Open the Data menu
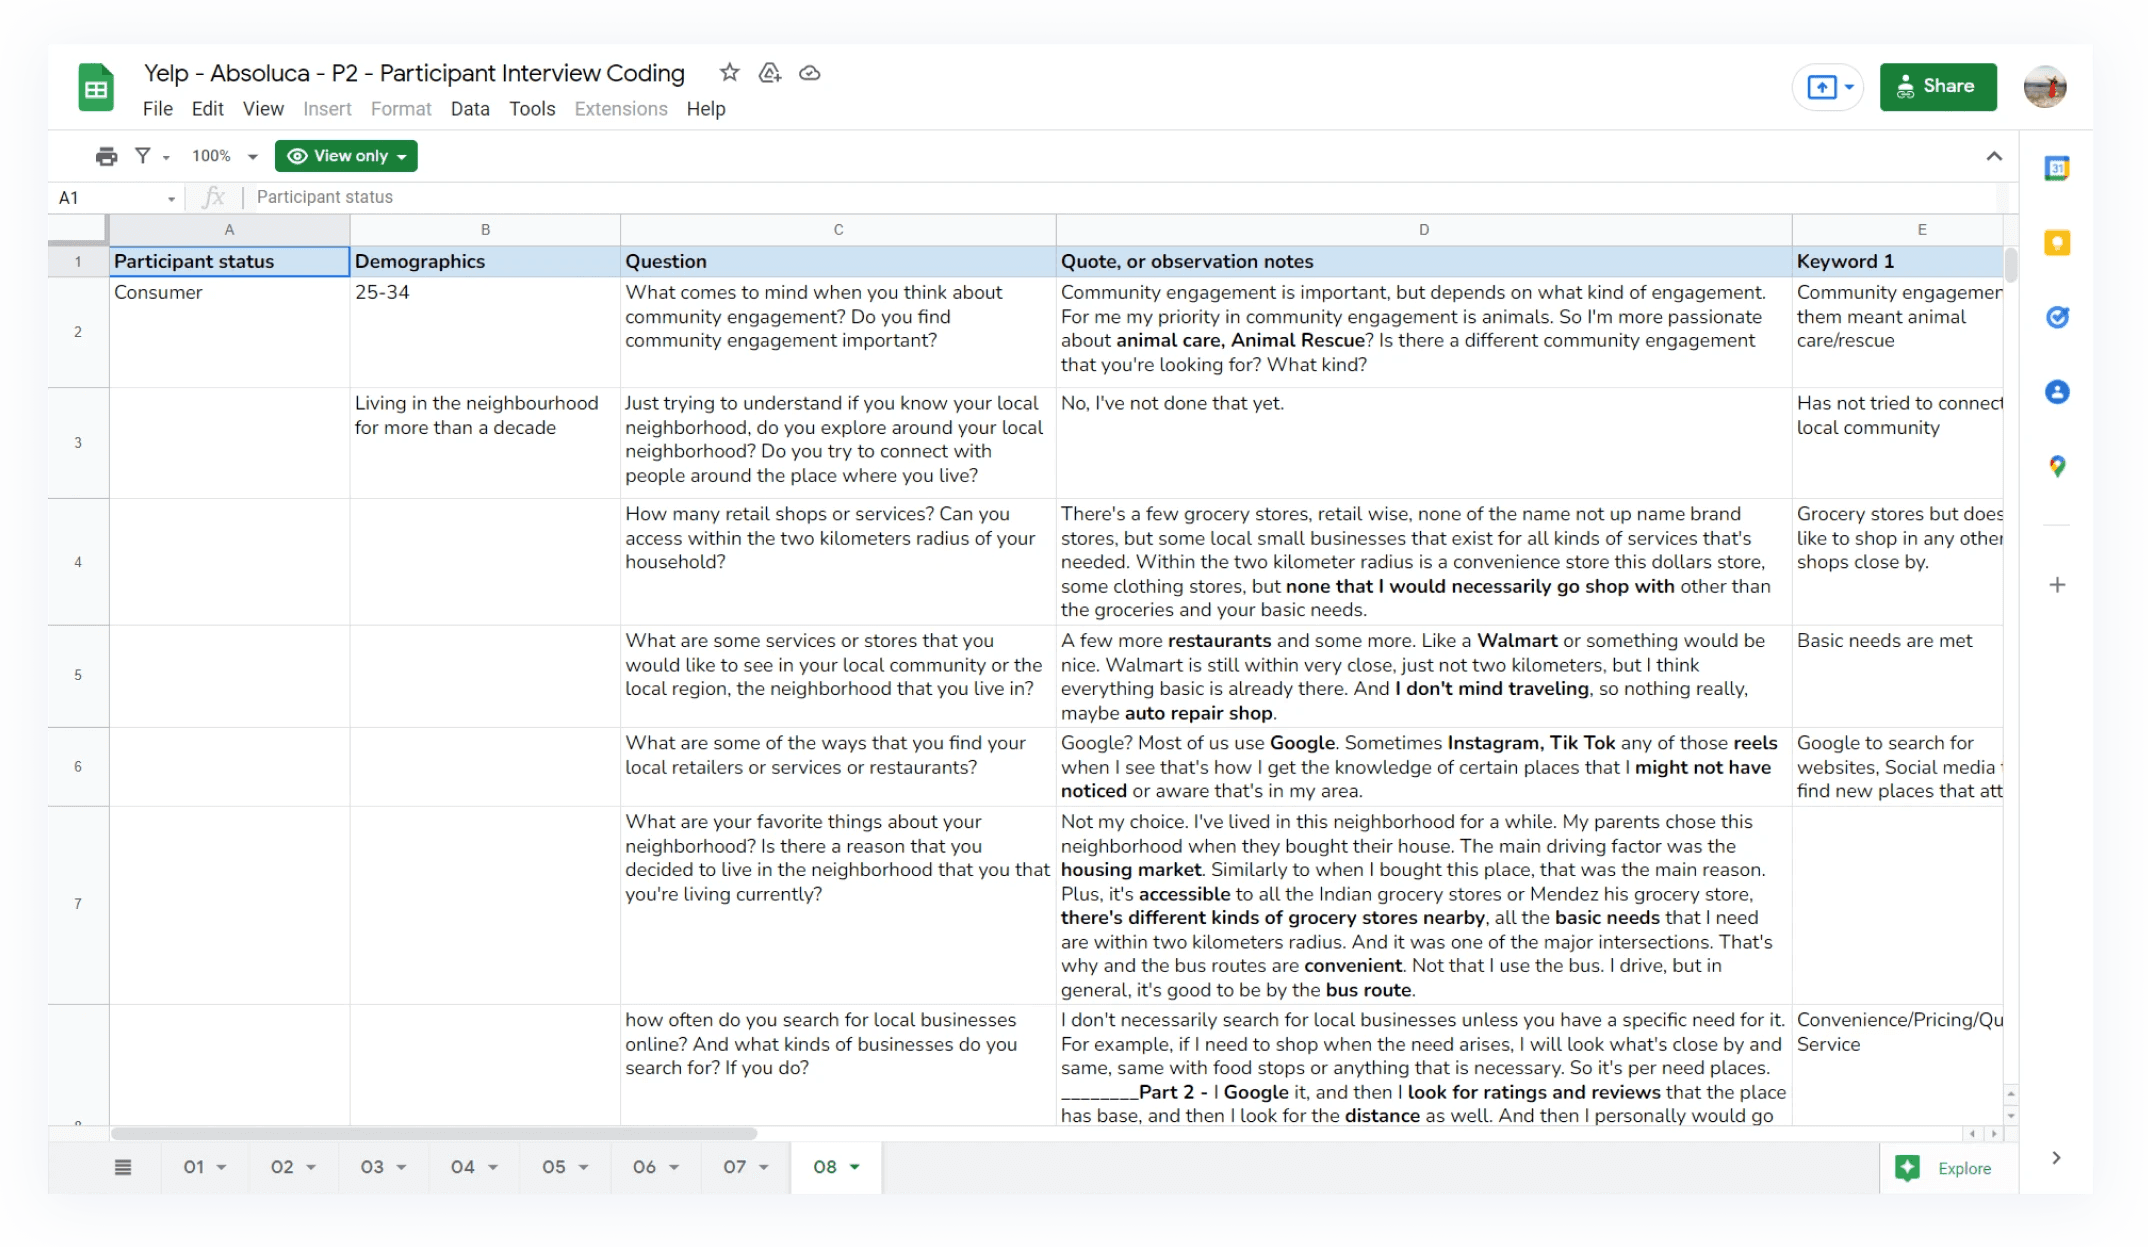Viewport: 2148px width, 1247px height. [x=470, y=109]
